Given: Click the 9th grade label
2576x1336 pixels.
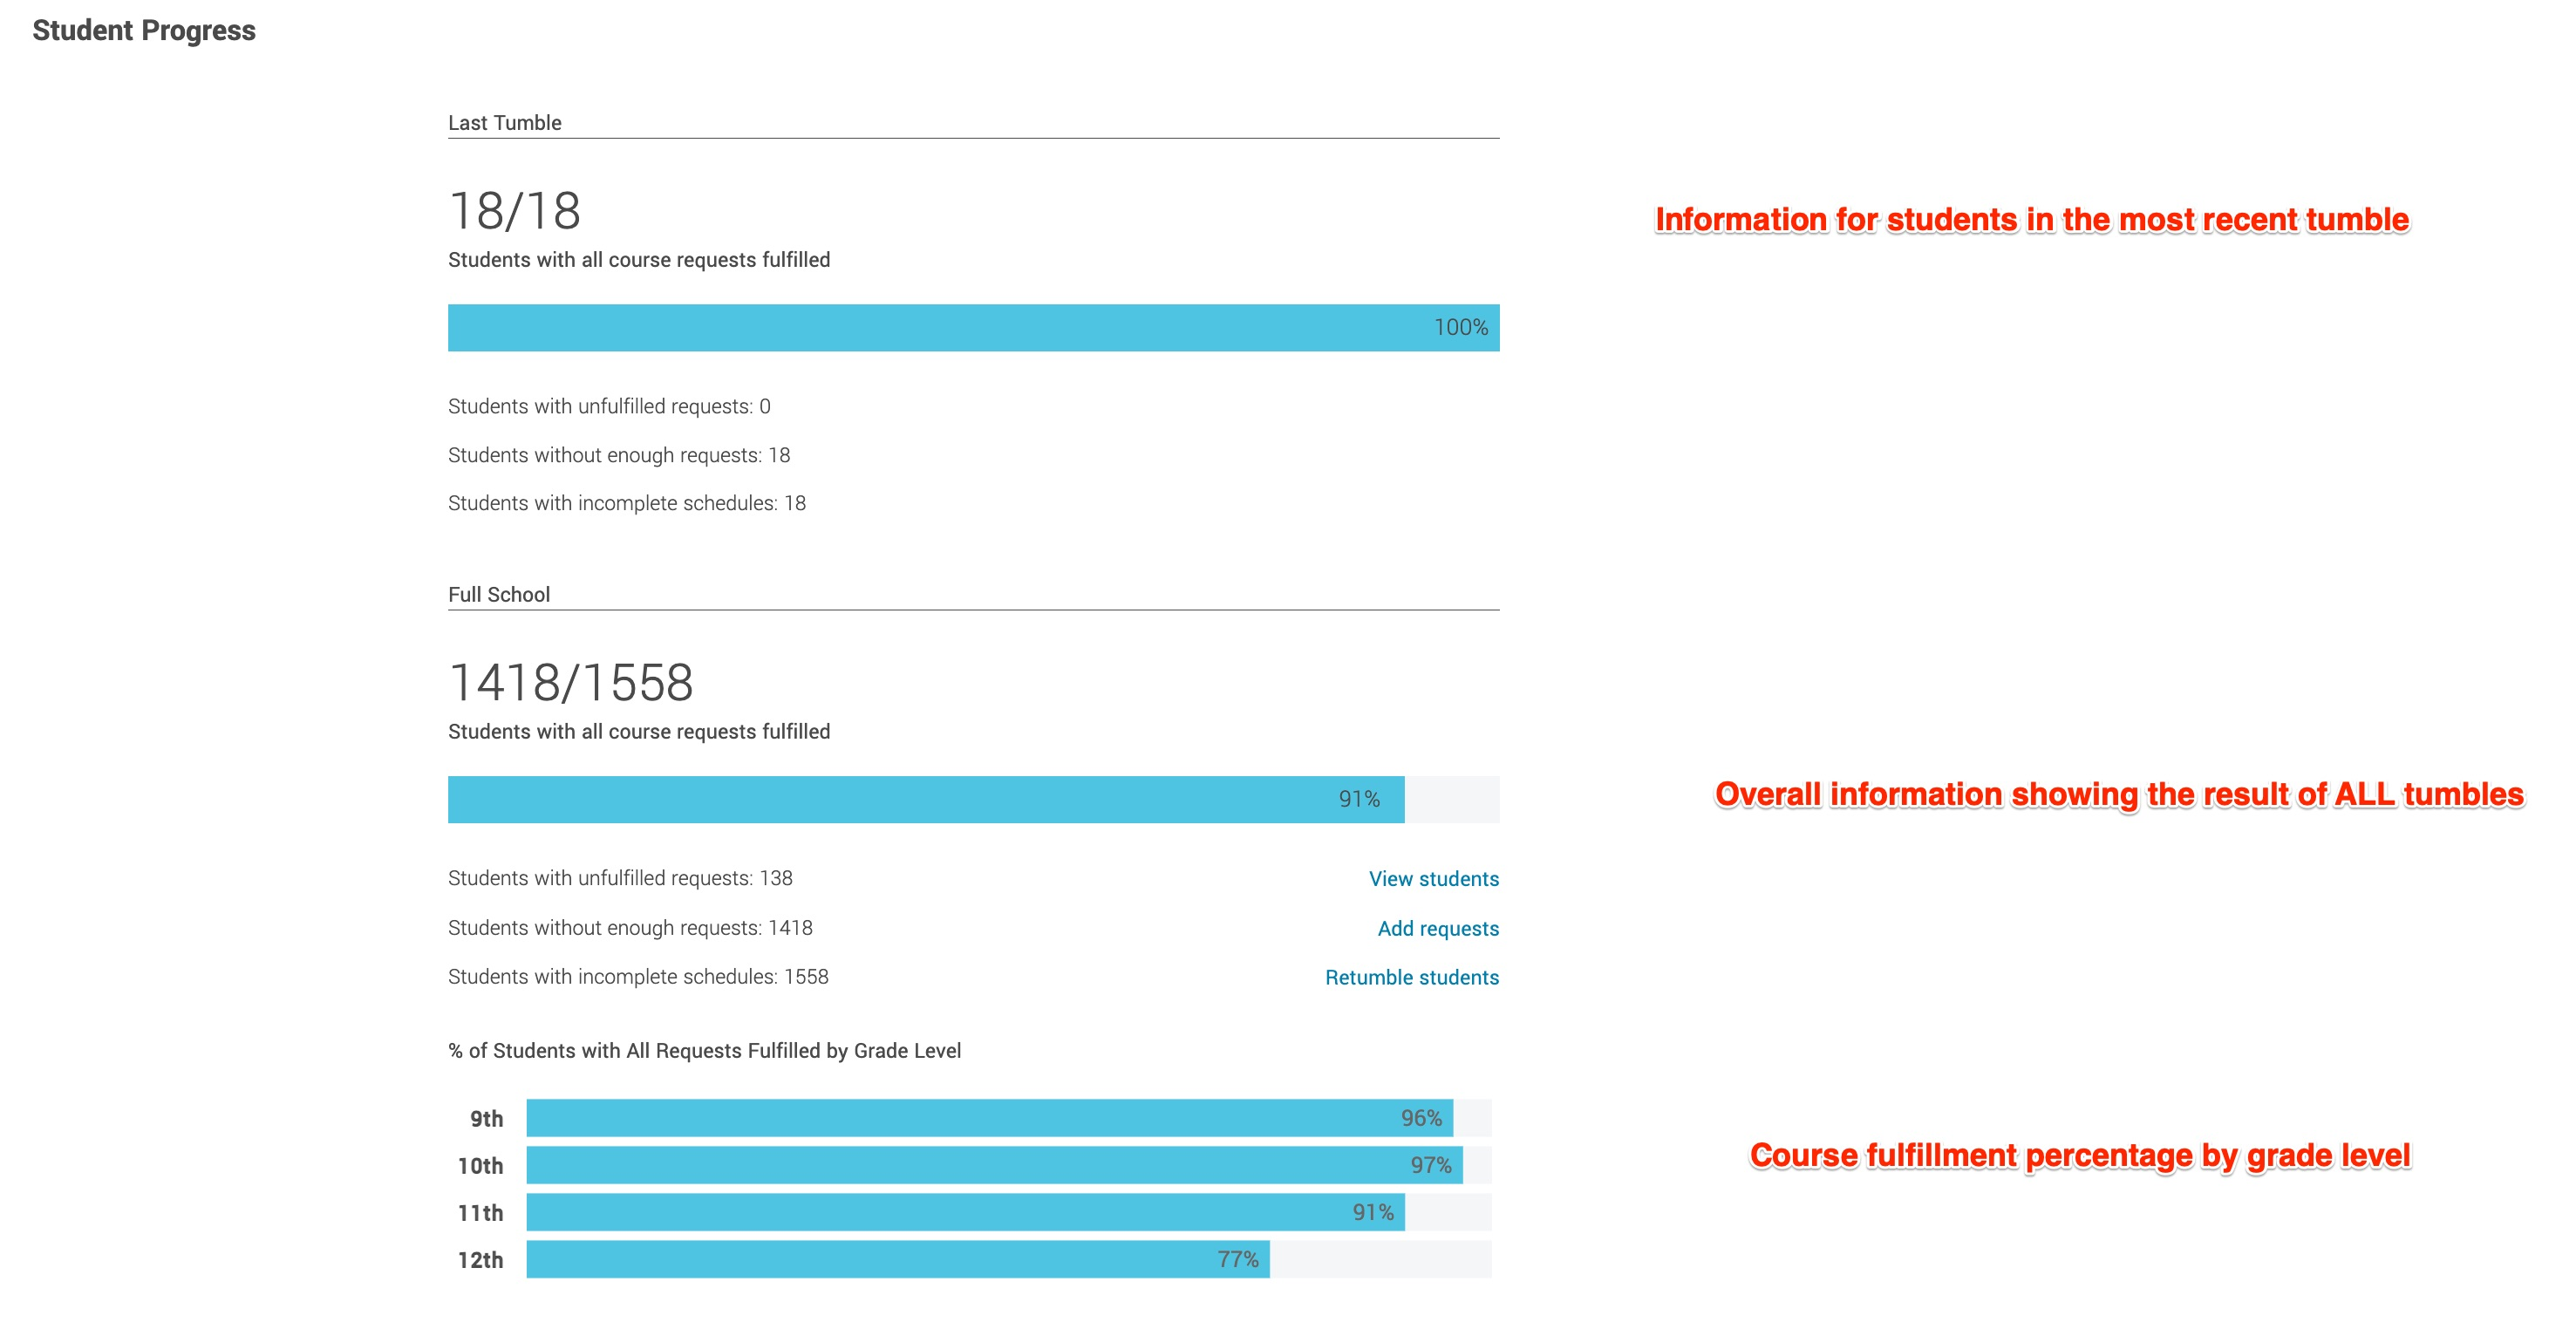Looking at the screenshot, I should point(486,1119).
